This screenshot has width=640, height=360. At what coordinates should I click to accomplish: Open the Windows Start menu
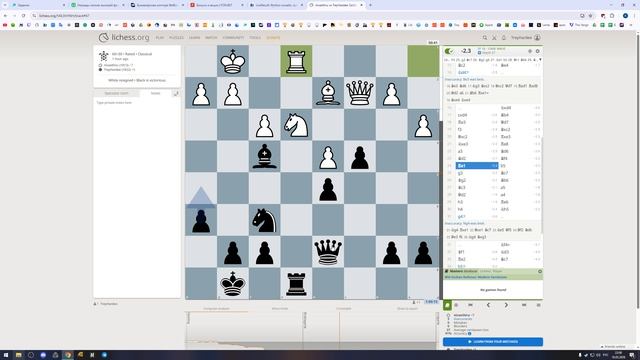point(6,355)
